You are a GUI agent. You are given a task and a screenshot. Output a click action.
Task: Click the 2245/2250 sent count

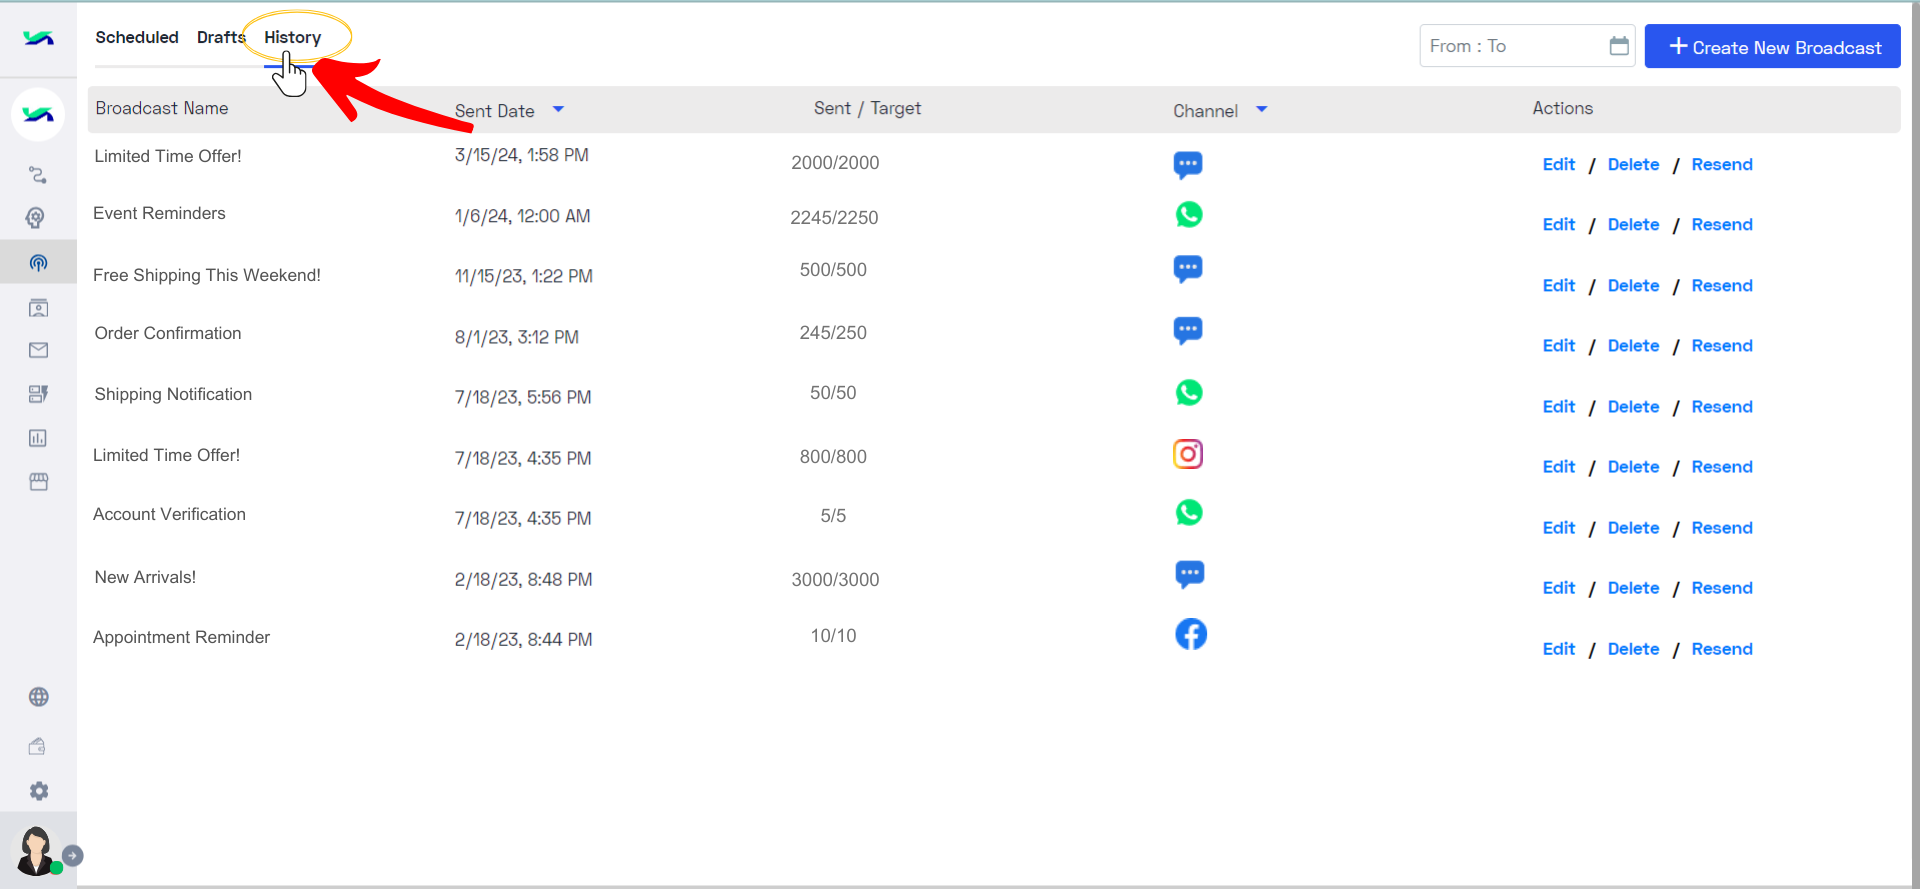834,217
